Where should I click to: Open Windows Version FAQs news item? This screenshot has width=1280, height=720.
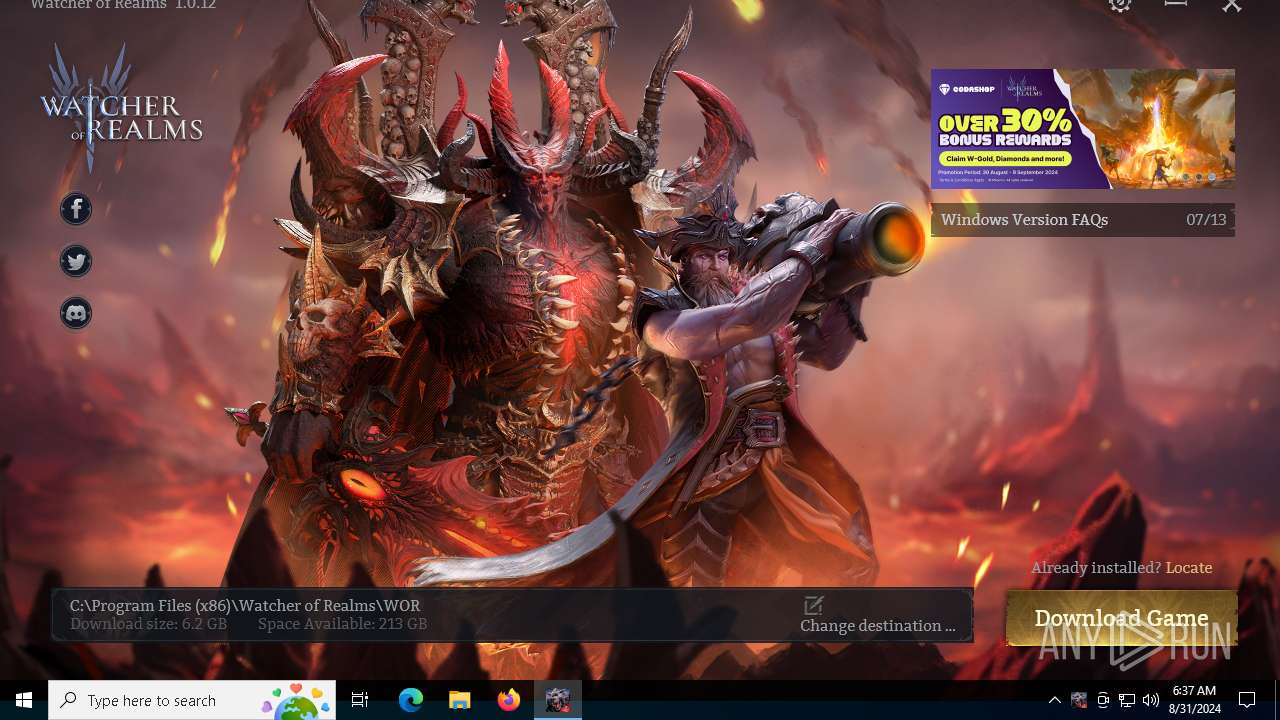[x=1083, y=220]
